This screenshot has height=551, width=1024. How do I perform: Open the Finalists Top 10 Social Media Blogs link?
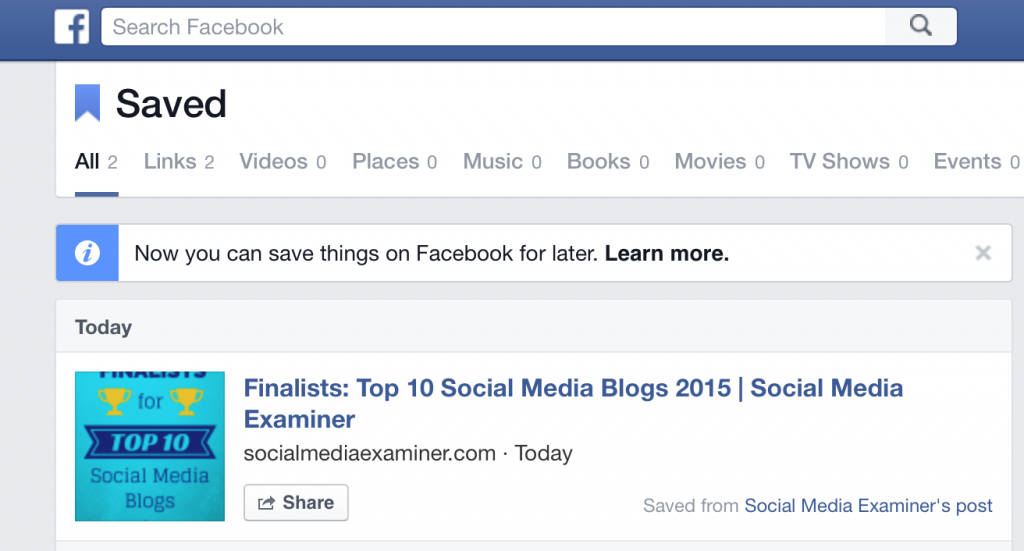[x=573, y=403]
